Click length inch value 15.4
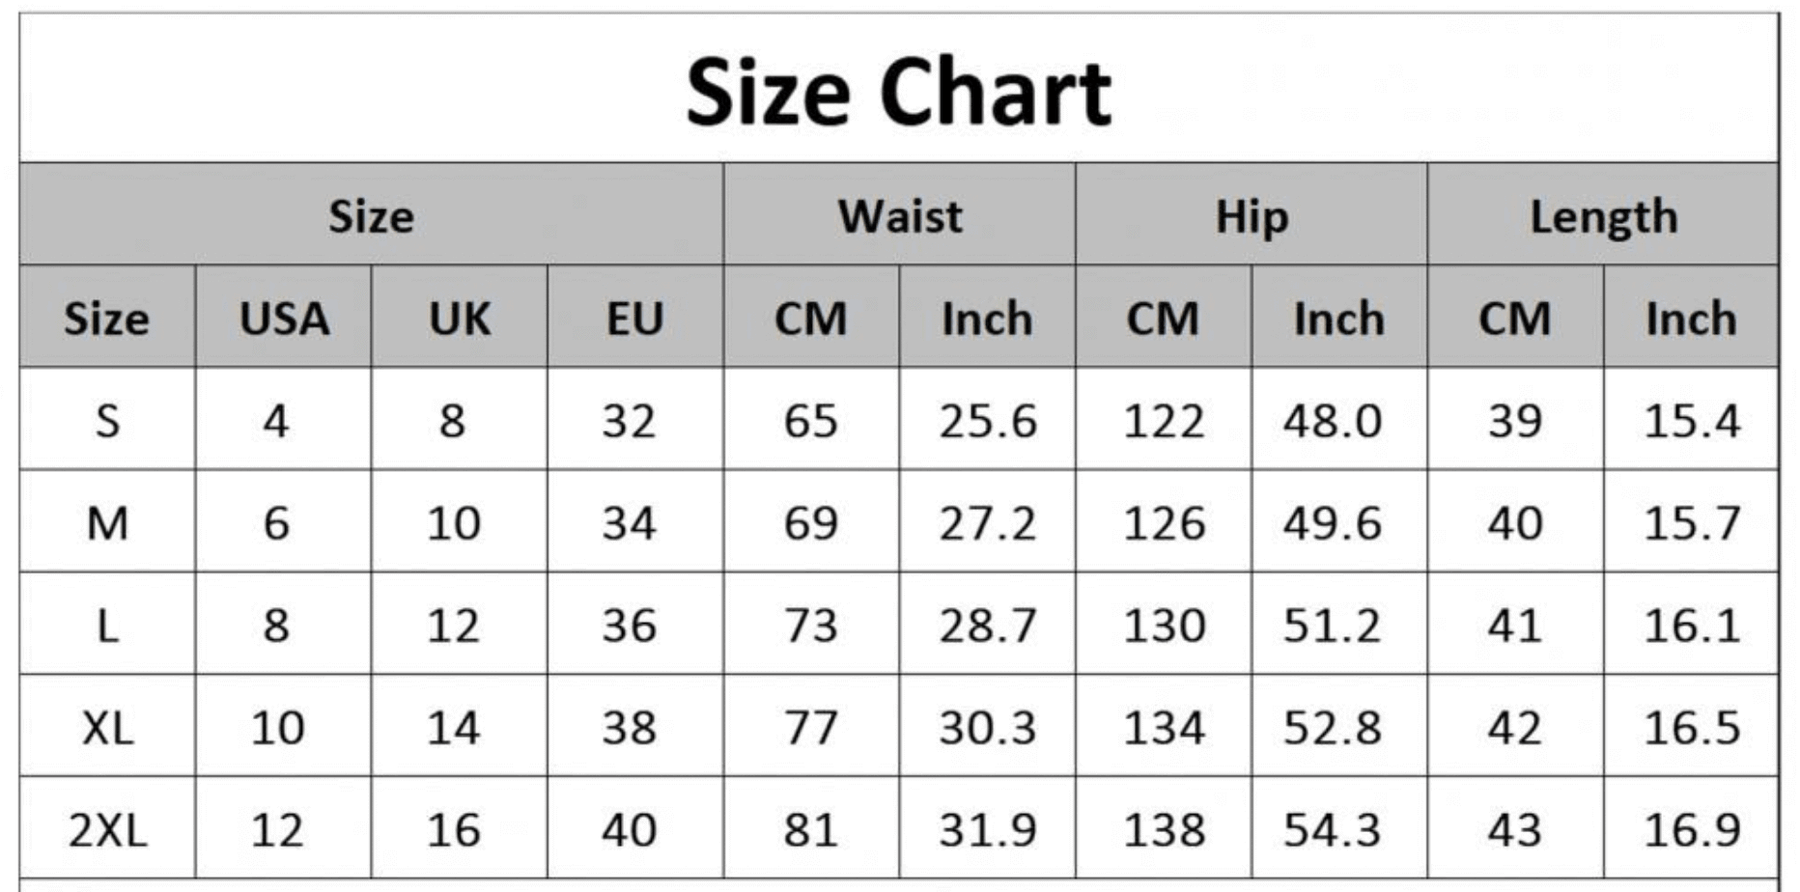Image resolution: width=1800 pixels, height=892 pixels. [x=1692, y=421]
